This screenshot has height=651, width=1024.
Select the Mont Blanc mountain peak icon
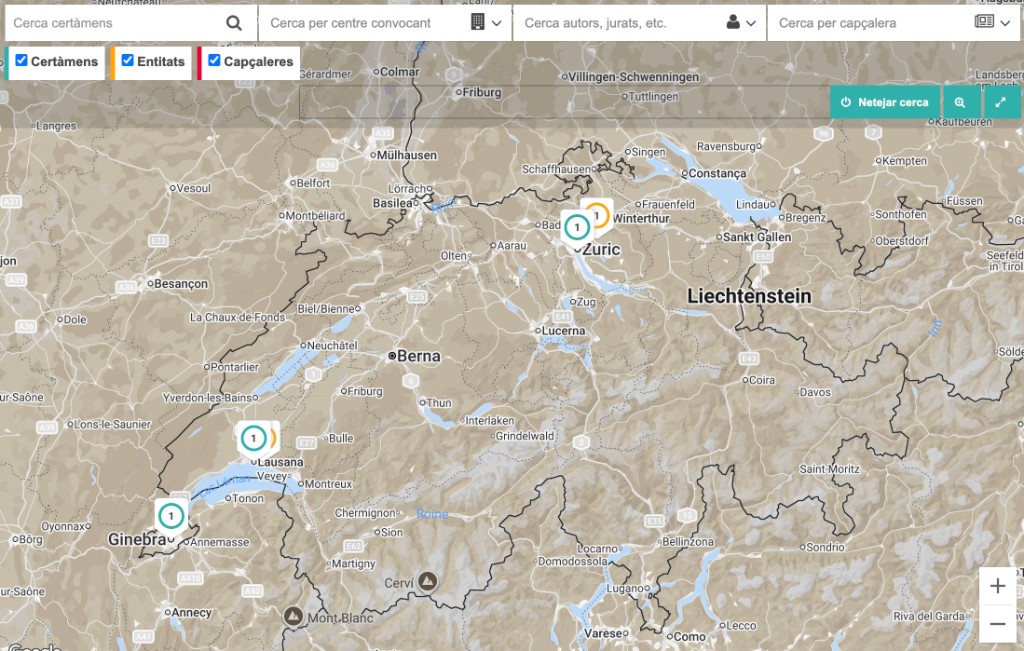point(293,617)
